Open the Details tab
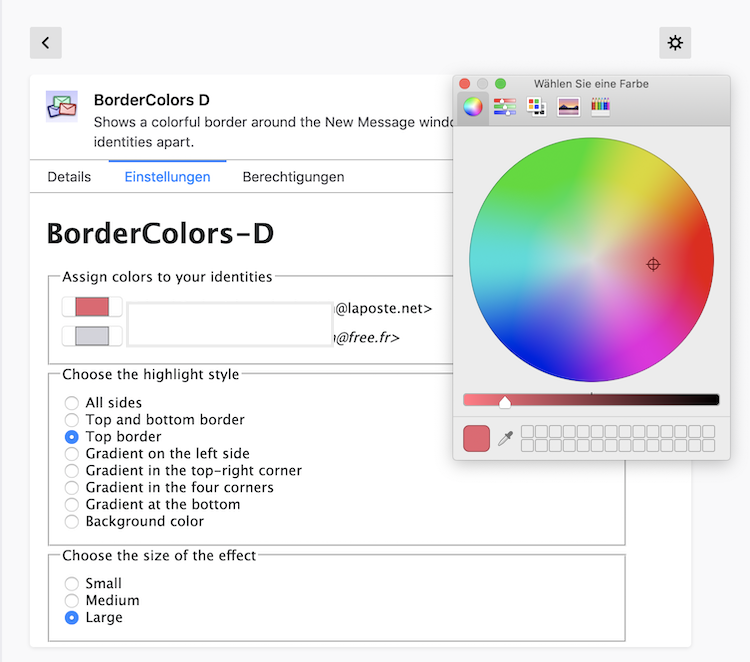 [69, 177]
